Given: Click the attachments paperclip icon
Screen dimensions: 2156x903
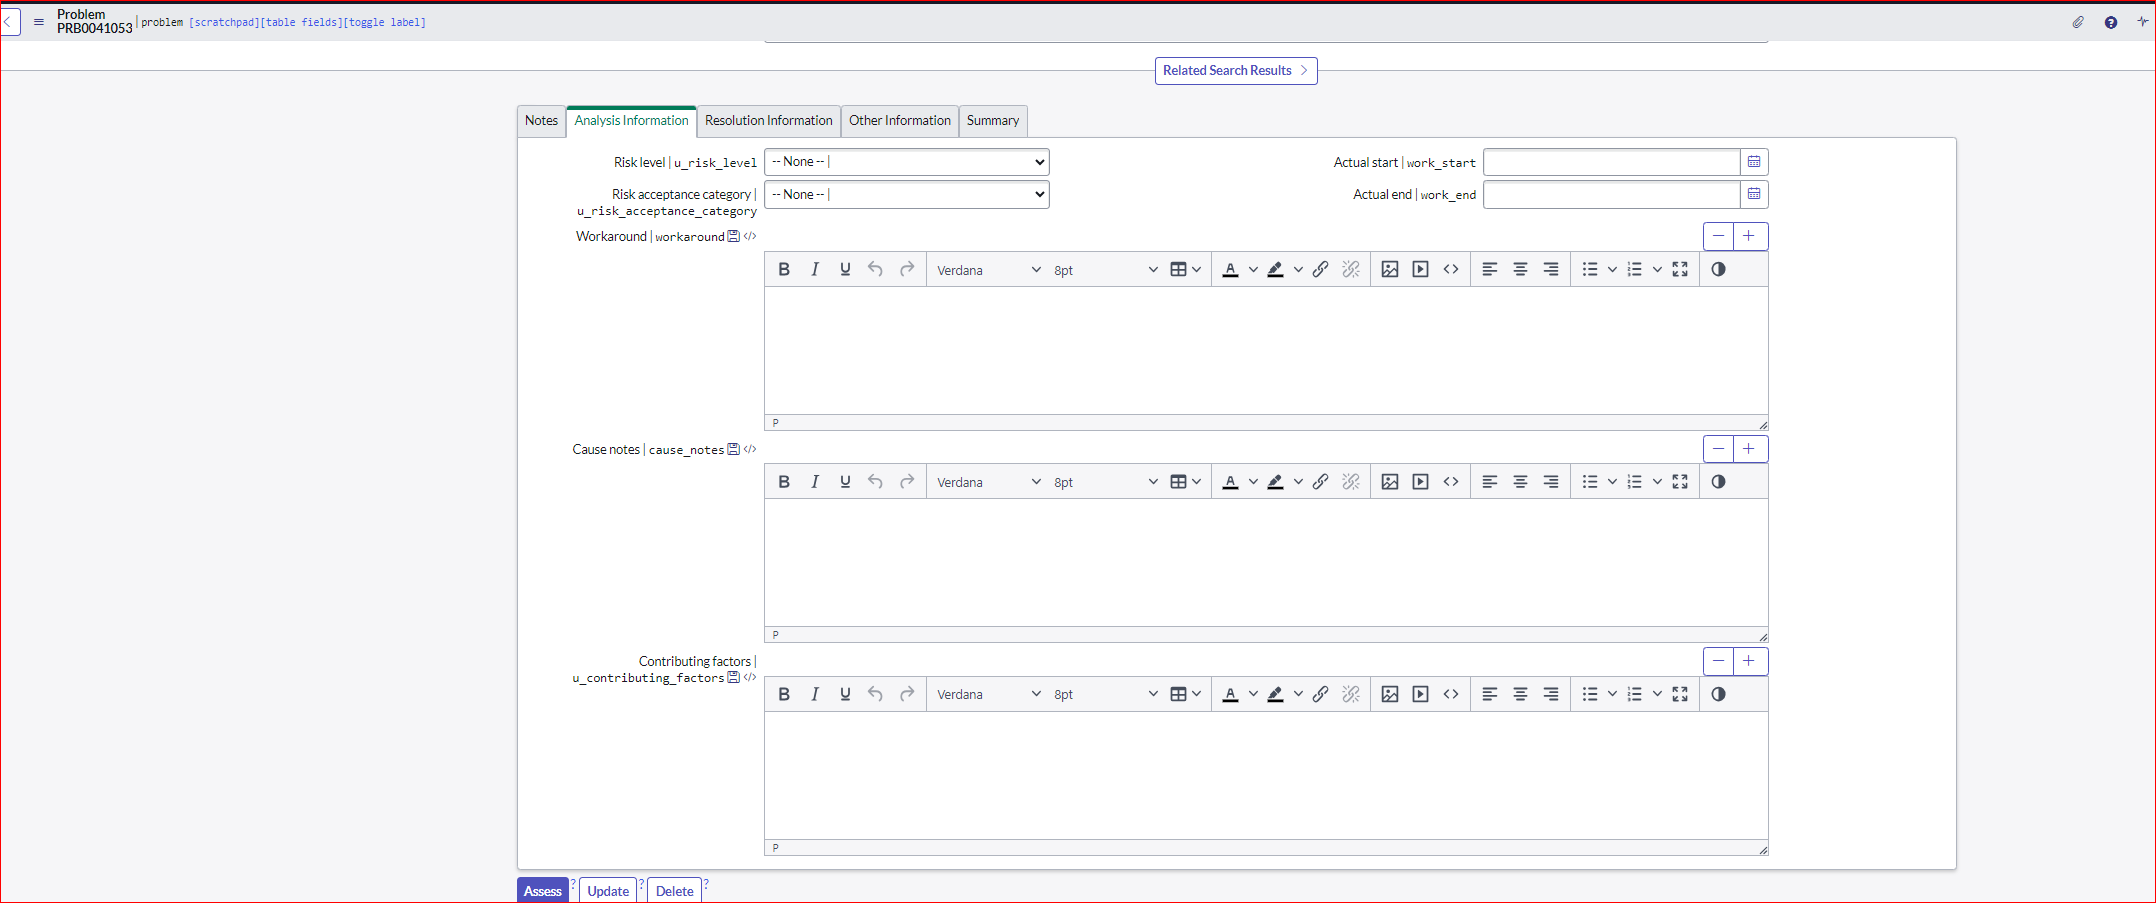Looking at the screenshot, I should [x=2078, y=22].
